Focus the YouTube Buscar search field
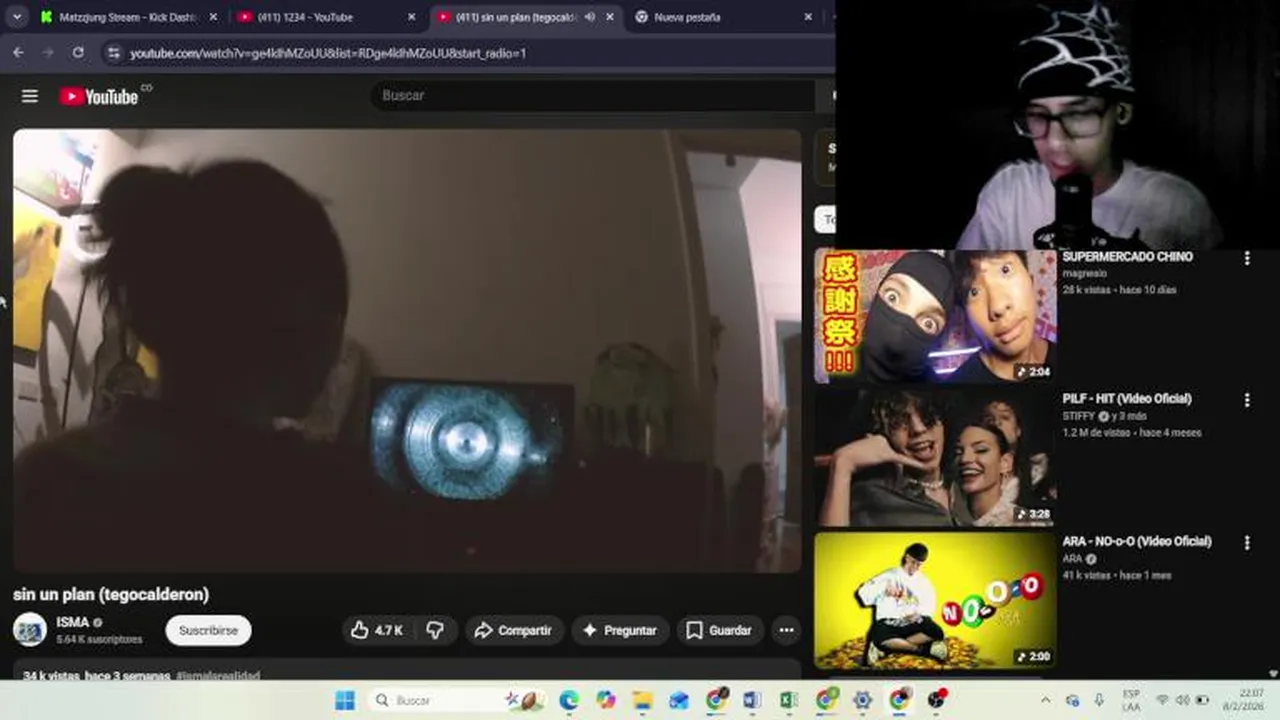1280x720 pixels. (595, 95)
